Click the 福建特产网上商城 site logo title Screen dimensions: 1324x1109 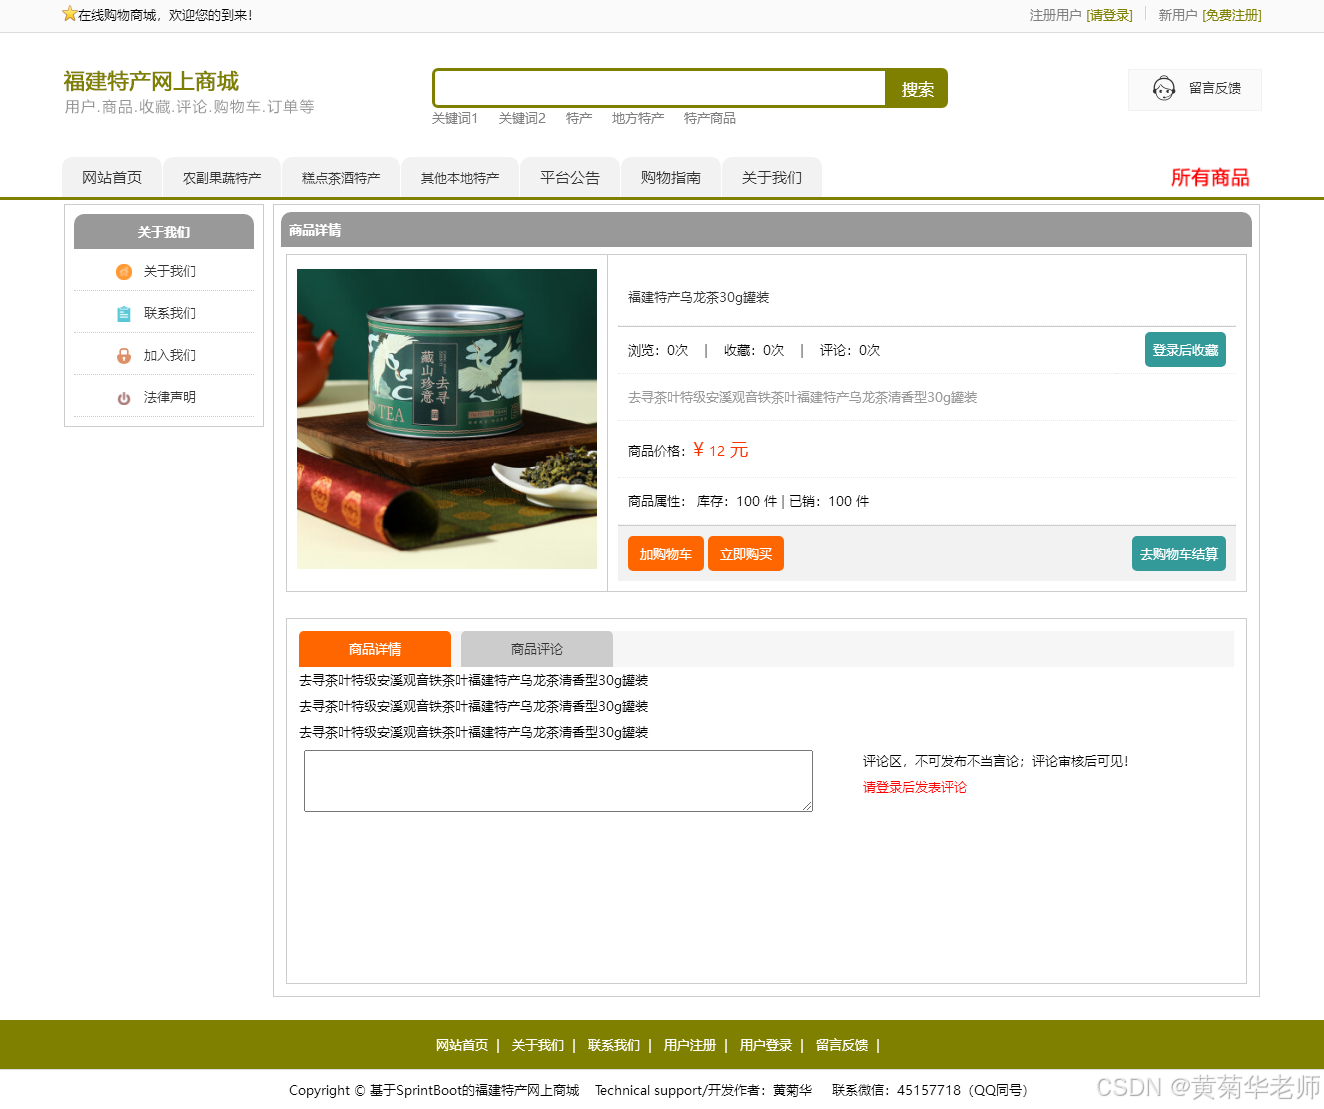[x=151, y=81]
